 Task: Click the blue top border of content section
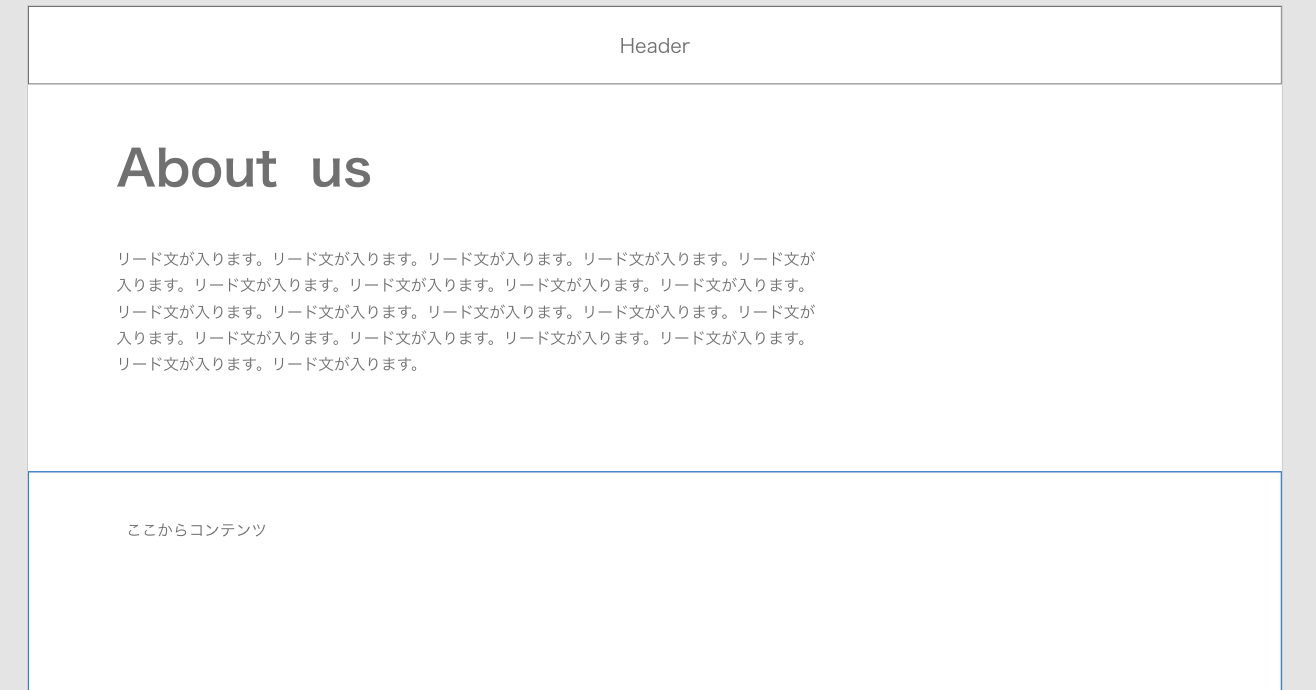[655, 472]
